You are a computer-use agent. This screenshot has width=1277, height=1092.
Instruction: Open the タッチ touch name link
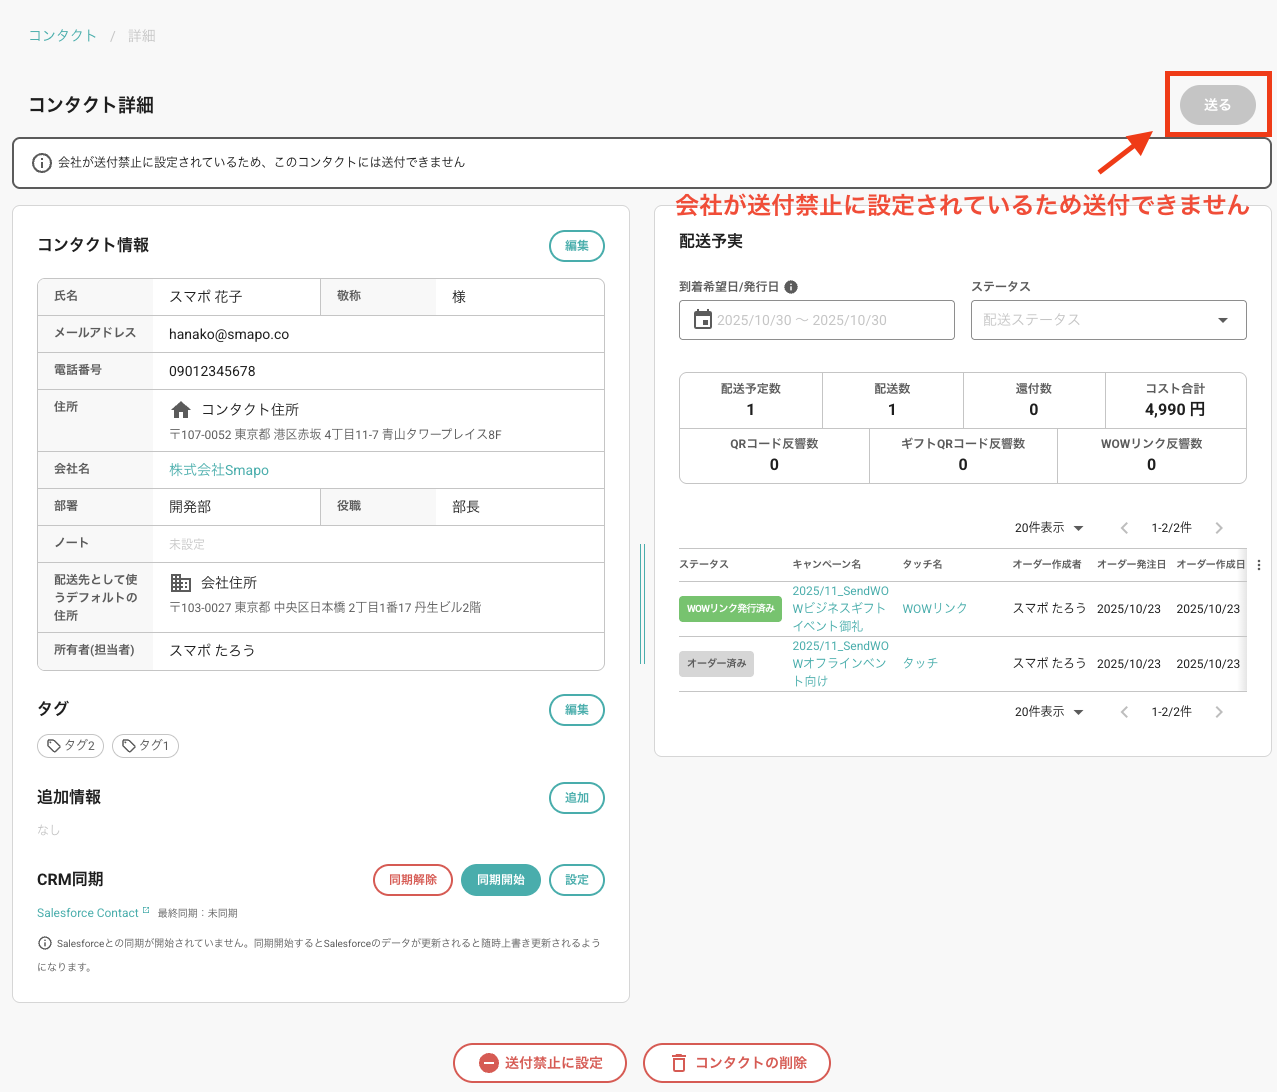point(920,664)
